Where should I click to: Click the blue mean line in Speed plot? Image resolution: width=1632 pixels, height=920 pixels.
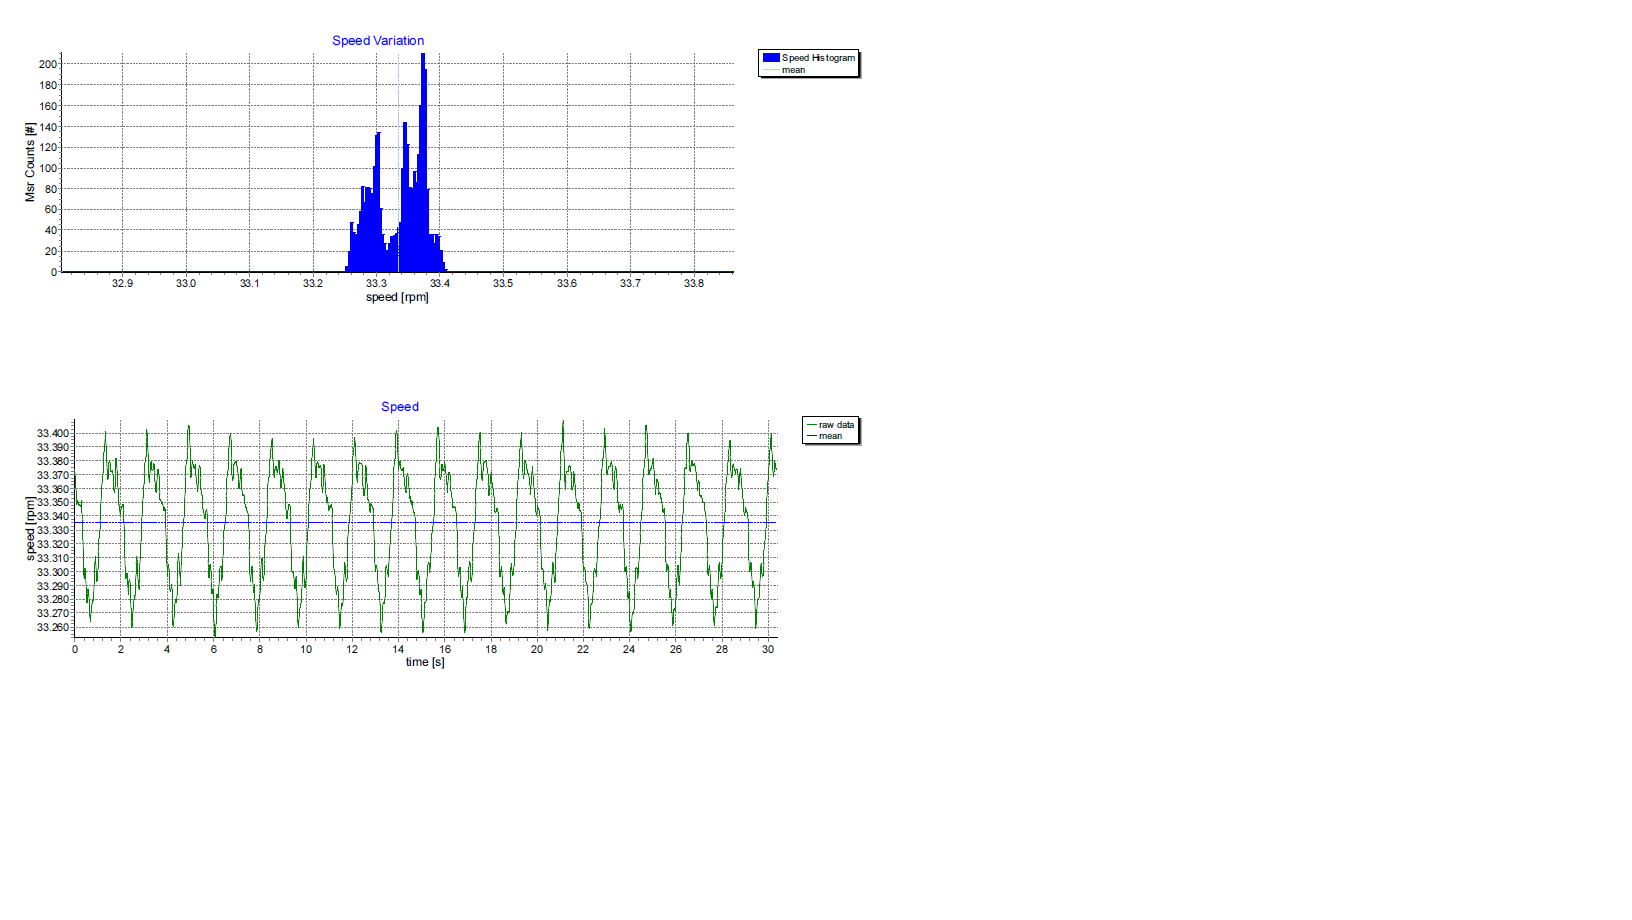coord(425,522)
